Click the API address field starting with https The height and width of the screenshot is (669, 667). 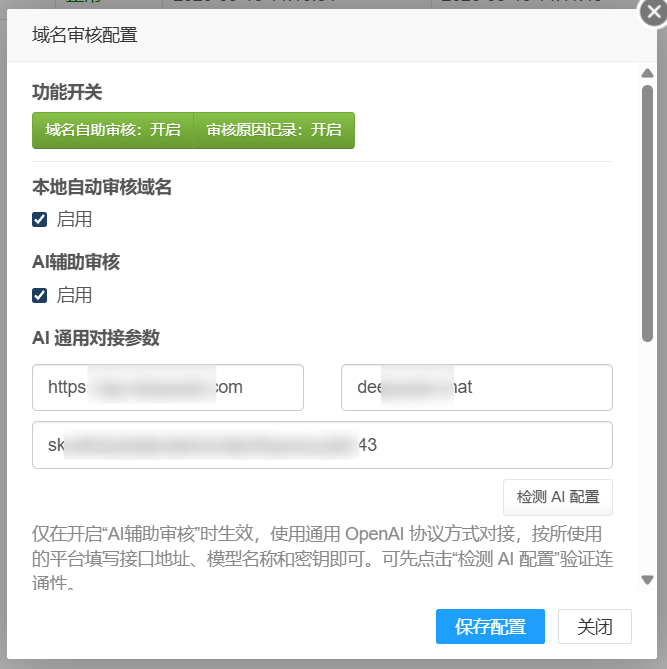[168, 387]
